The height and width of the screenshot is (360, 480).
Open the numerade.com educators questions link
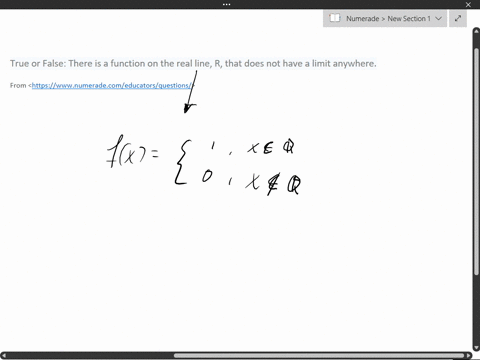pyautogui.click(x=112, y=85)
